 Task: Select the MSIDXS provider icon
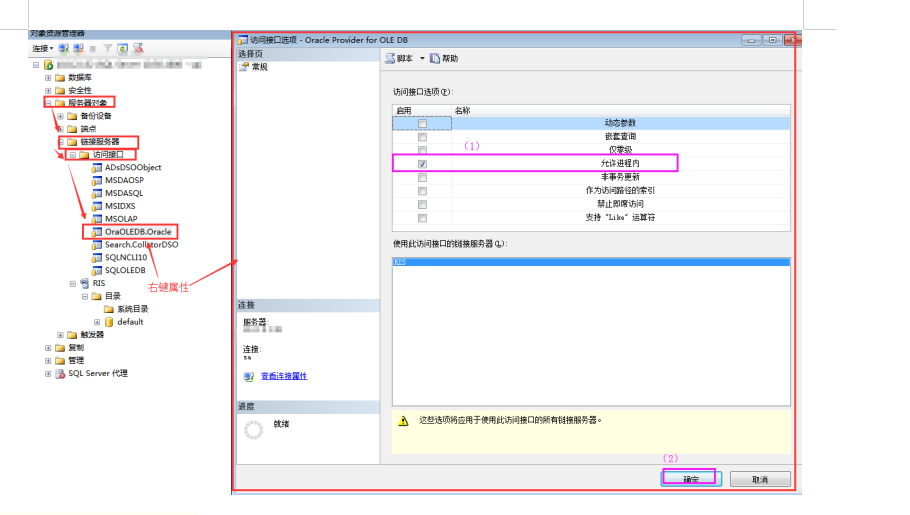pyautogui.click(x=97, y=206)
